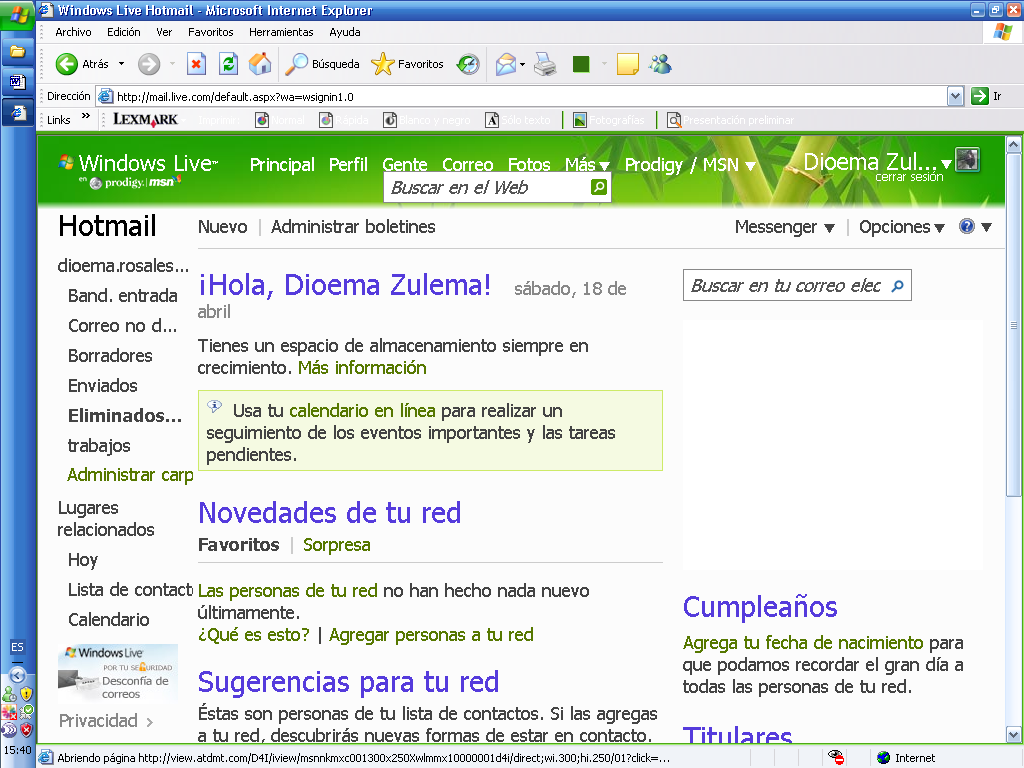Open Administrar boletines

353,227
